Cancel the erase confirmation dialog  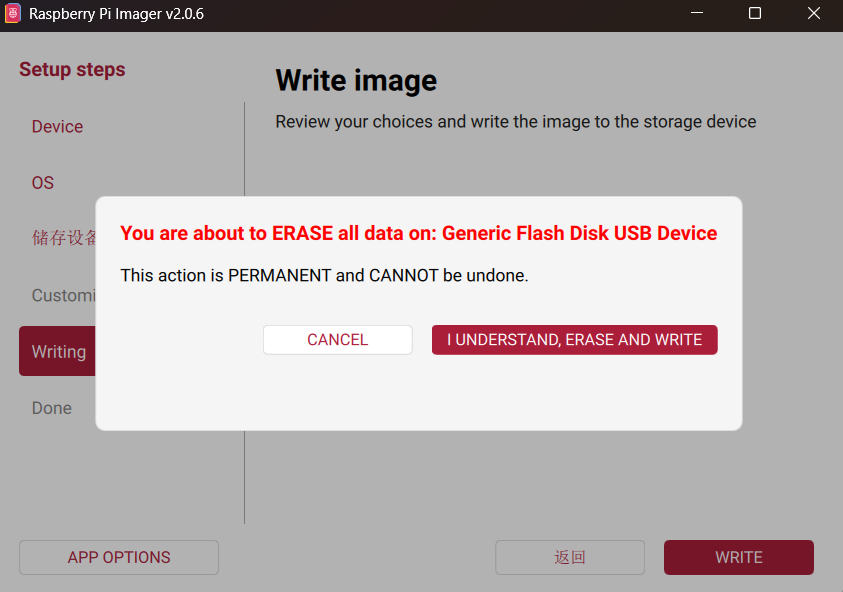[337, 340]
